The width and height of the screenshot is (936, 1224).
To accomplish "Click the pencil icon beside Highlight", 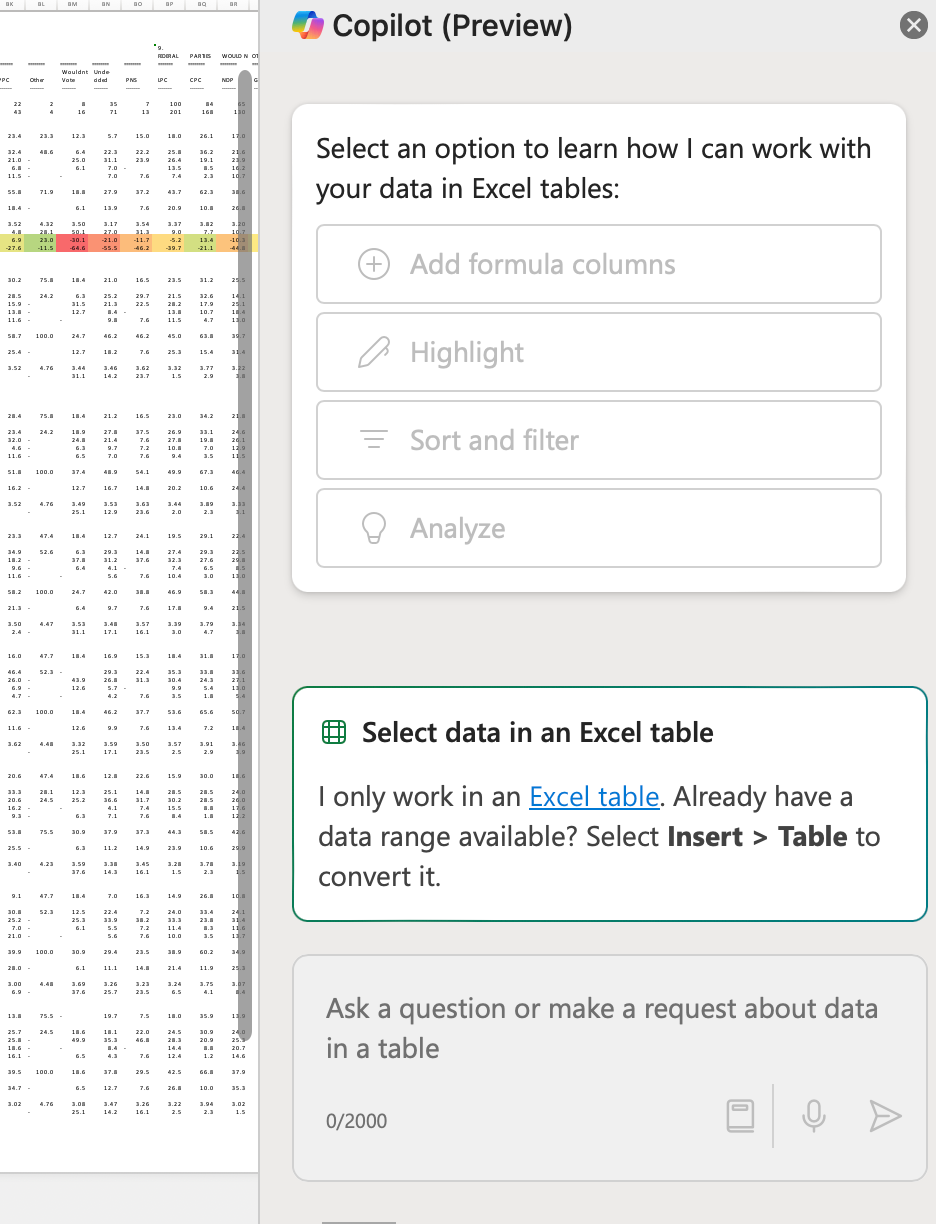I will tap(373, 352).
